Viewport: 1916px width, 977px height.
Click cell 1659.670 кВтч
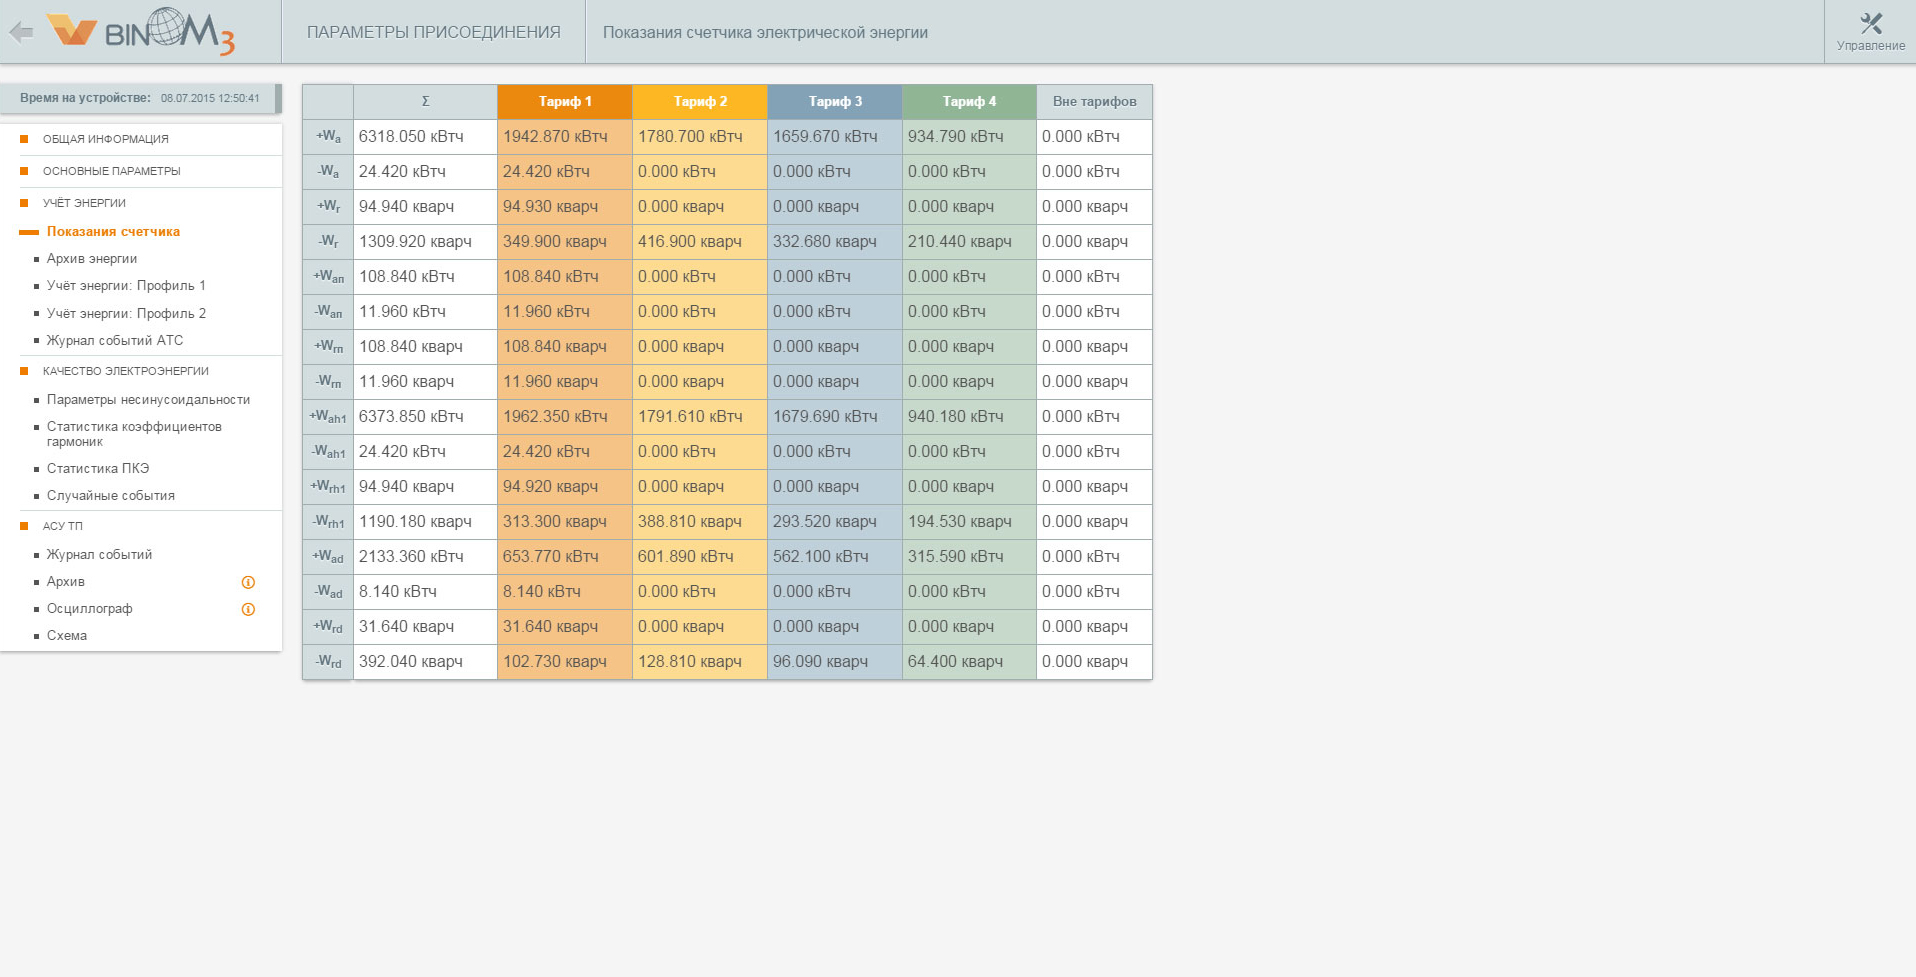(835, 136)
